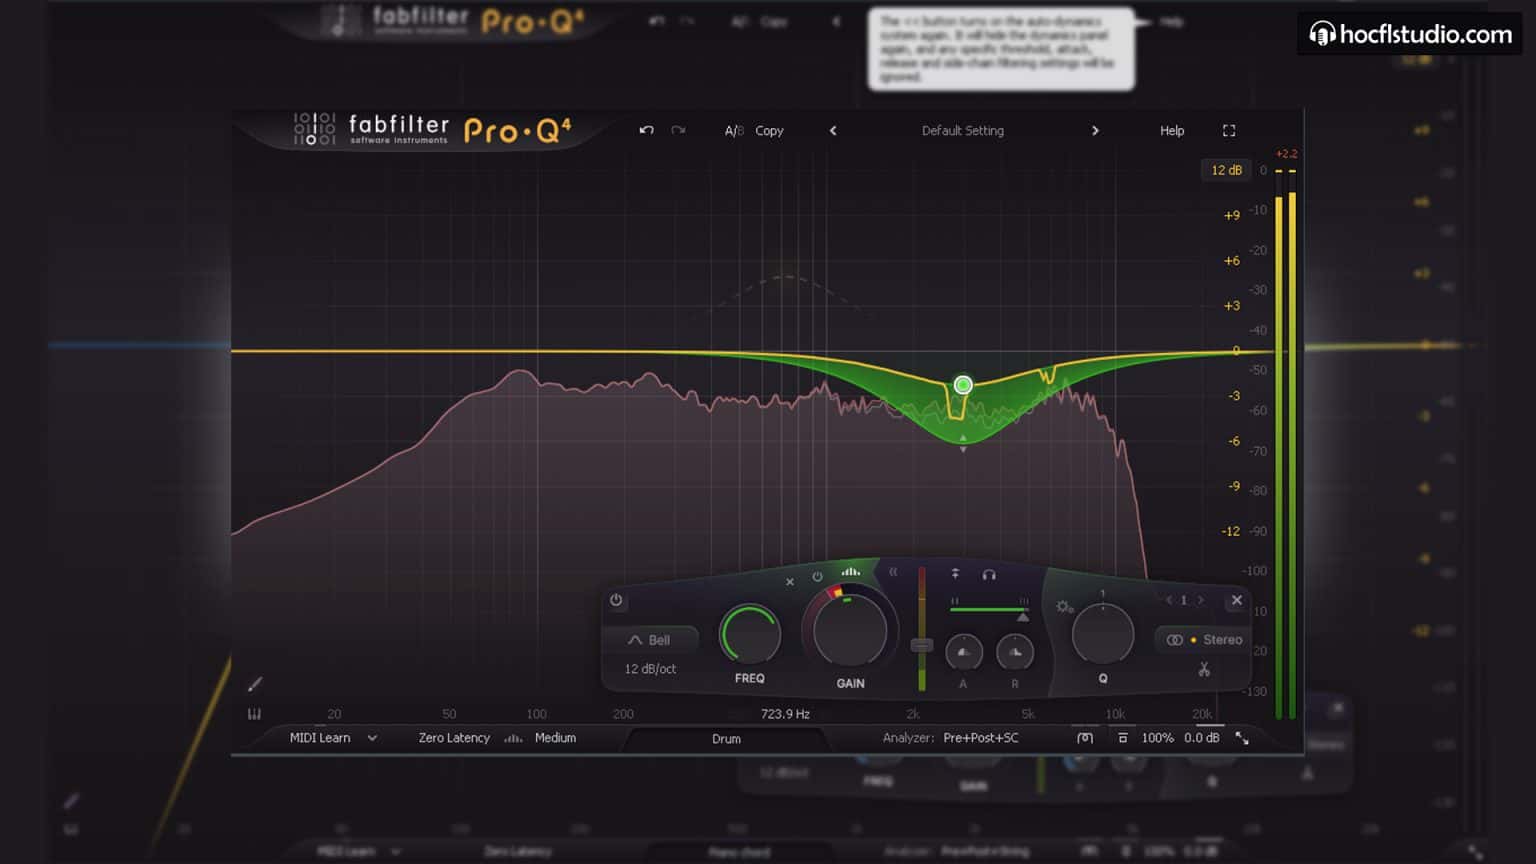Viewport: 1536px width, 864px height.
Task: Click Help in the top bar
Action: coord(1171,130)
